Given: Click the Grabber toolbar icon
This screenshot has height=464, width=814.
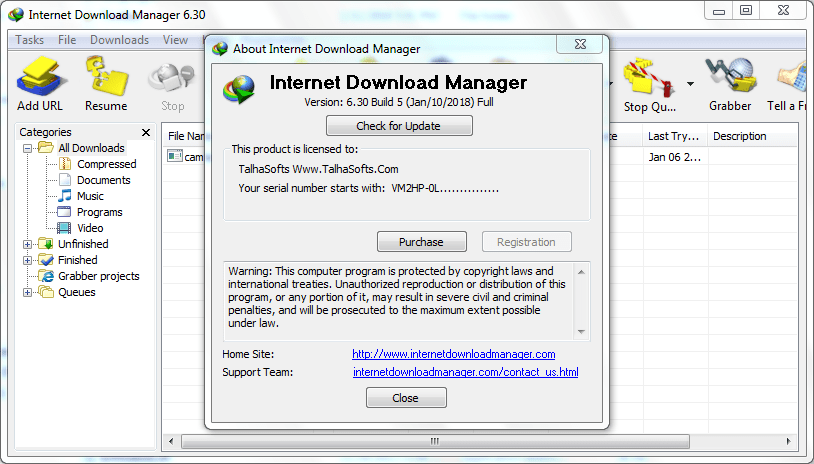Looking at the screenshot, I should pyautogui.click(x=730, y=76).
